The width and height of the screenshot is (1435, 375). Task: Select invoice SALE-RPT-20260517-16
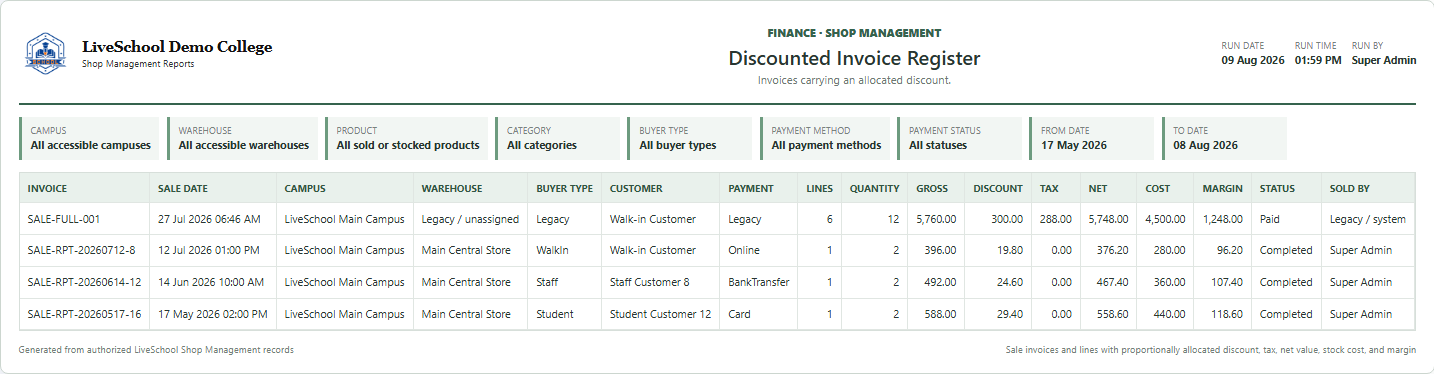tap(84, 314)
